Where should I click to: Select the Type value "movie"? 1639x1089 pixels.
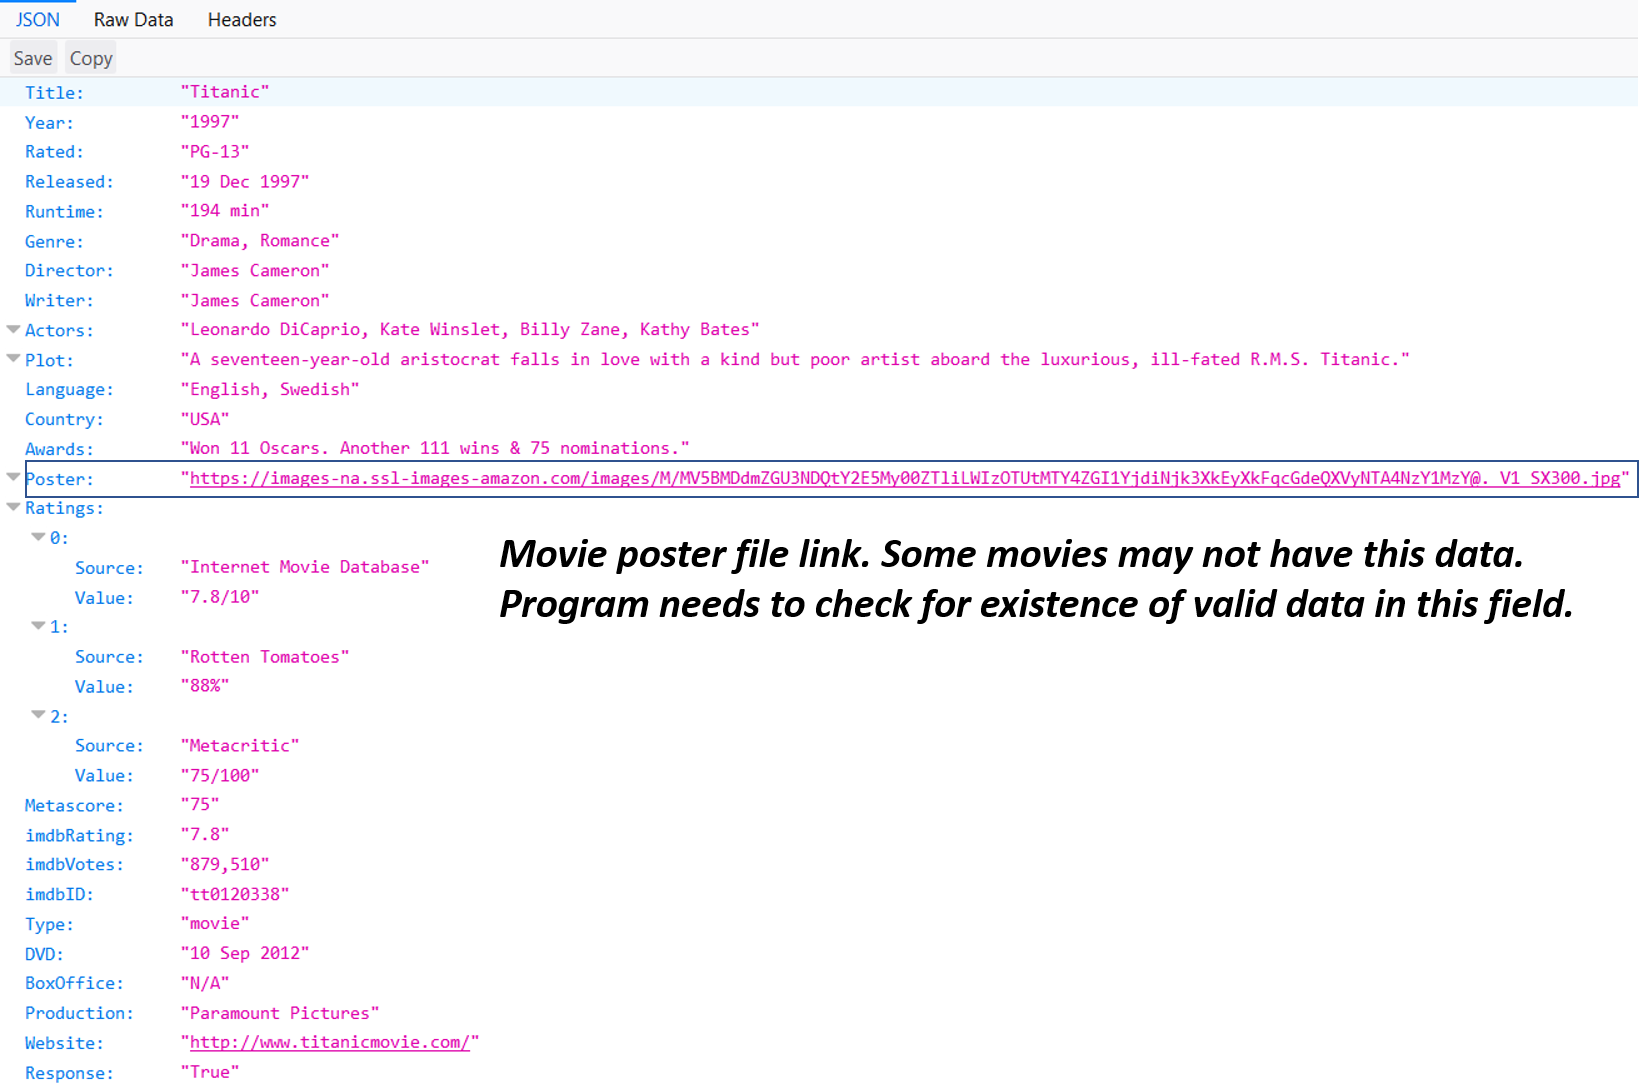click(x=215, y=923)
